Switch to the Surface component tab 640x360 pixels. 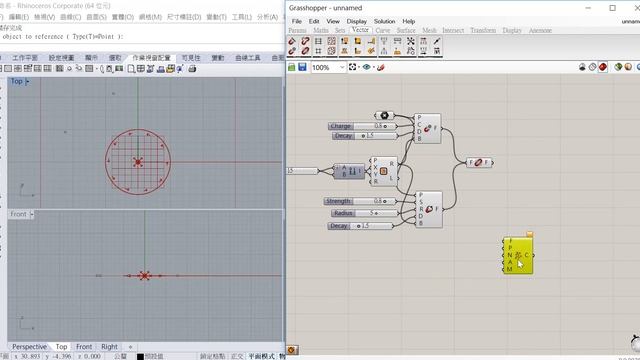pyautogui.click(x=406, y=30)
